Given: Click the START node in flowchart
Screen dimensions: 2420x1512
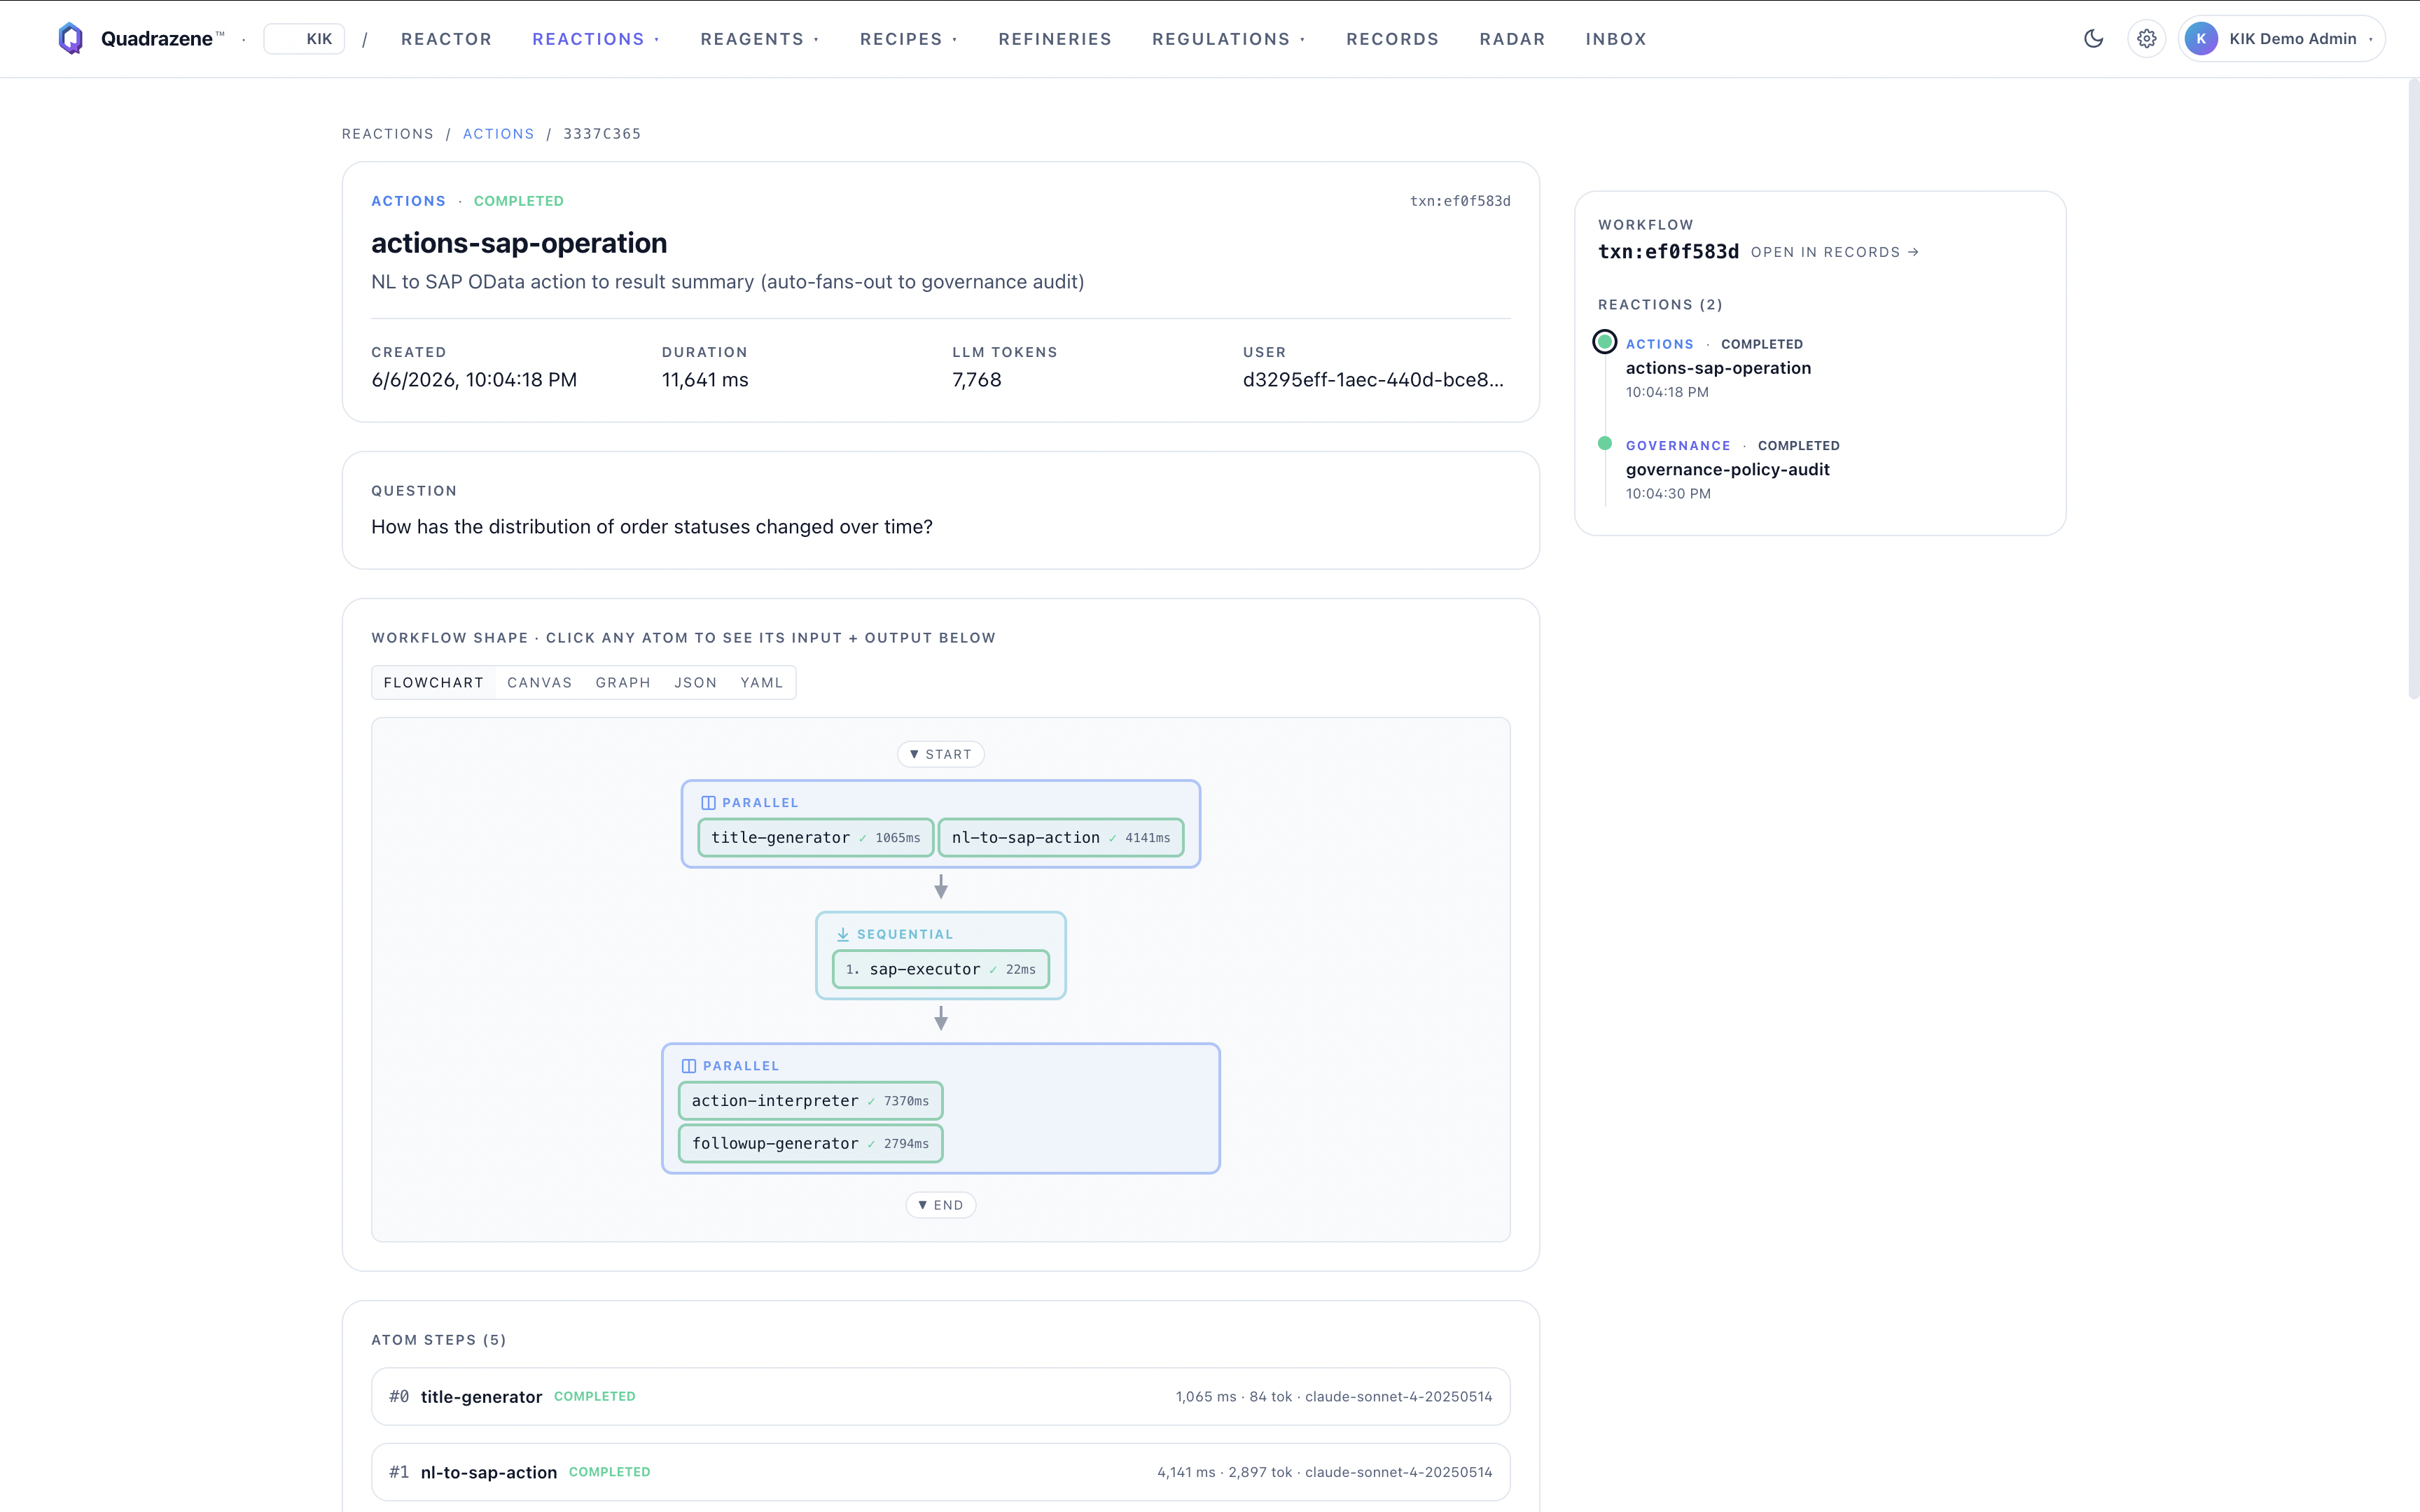Looking at the screenshot, I should click(x=940, y=753).
